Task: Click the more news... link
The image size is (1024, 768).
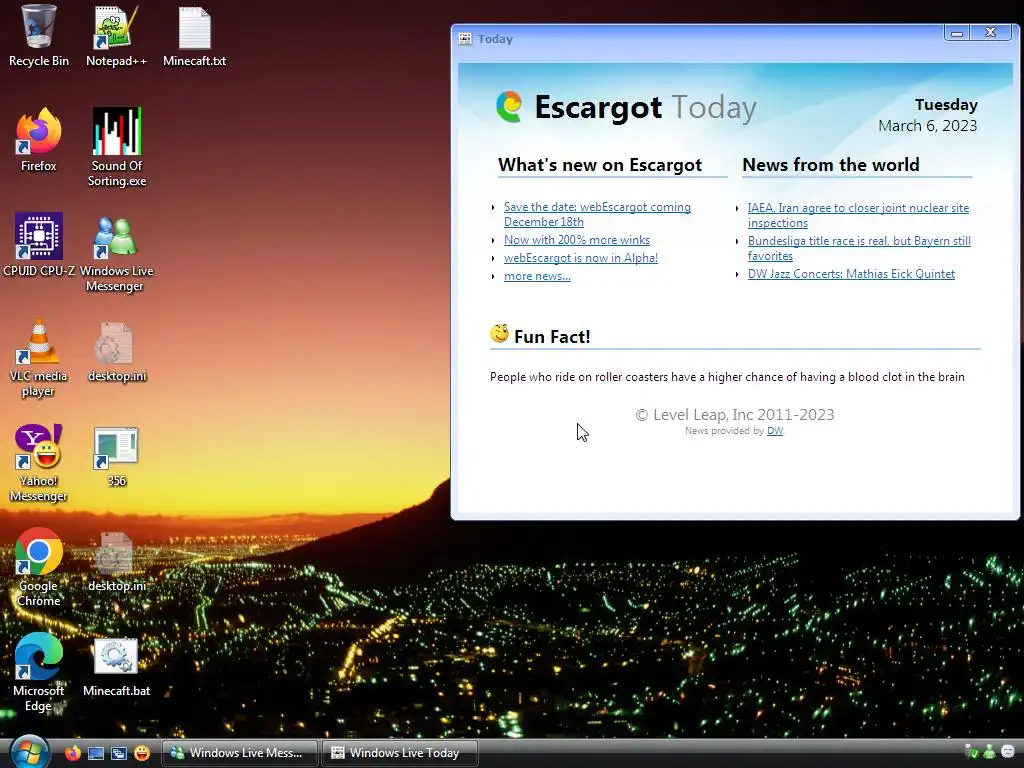Action: click(x=537, y=276)
